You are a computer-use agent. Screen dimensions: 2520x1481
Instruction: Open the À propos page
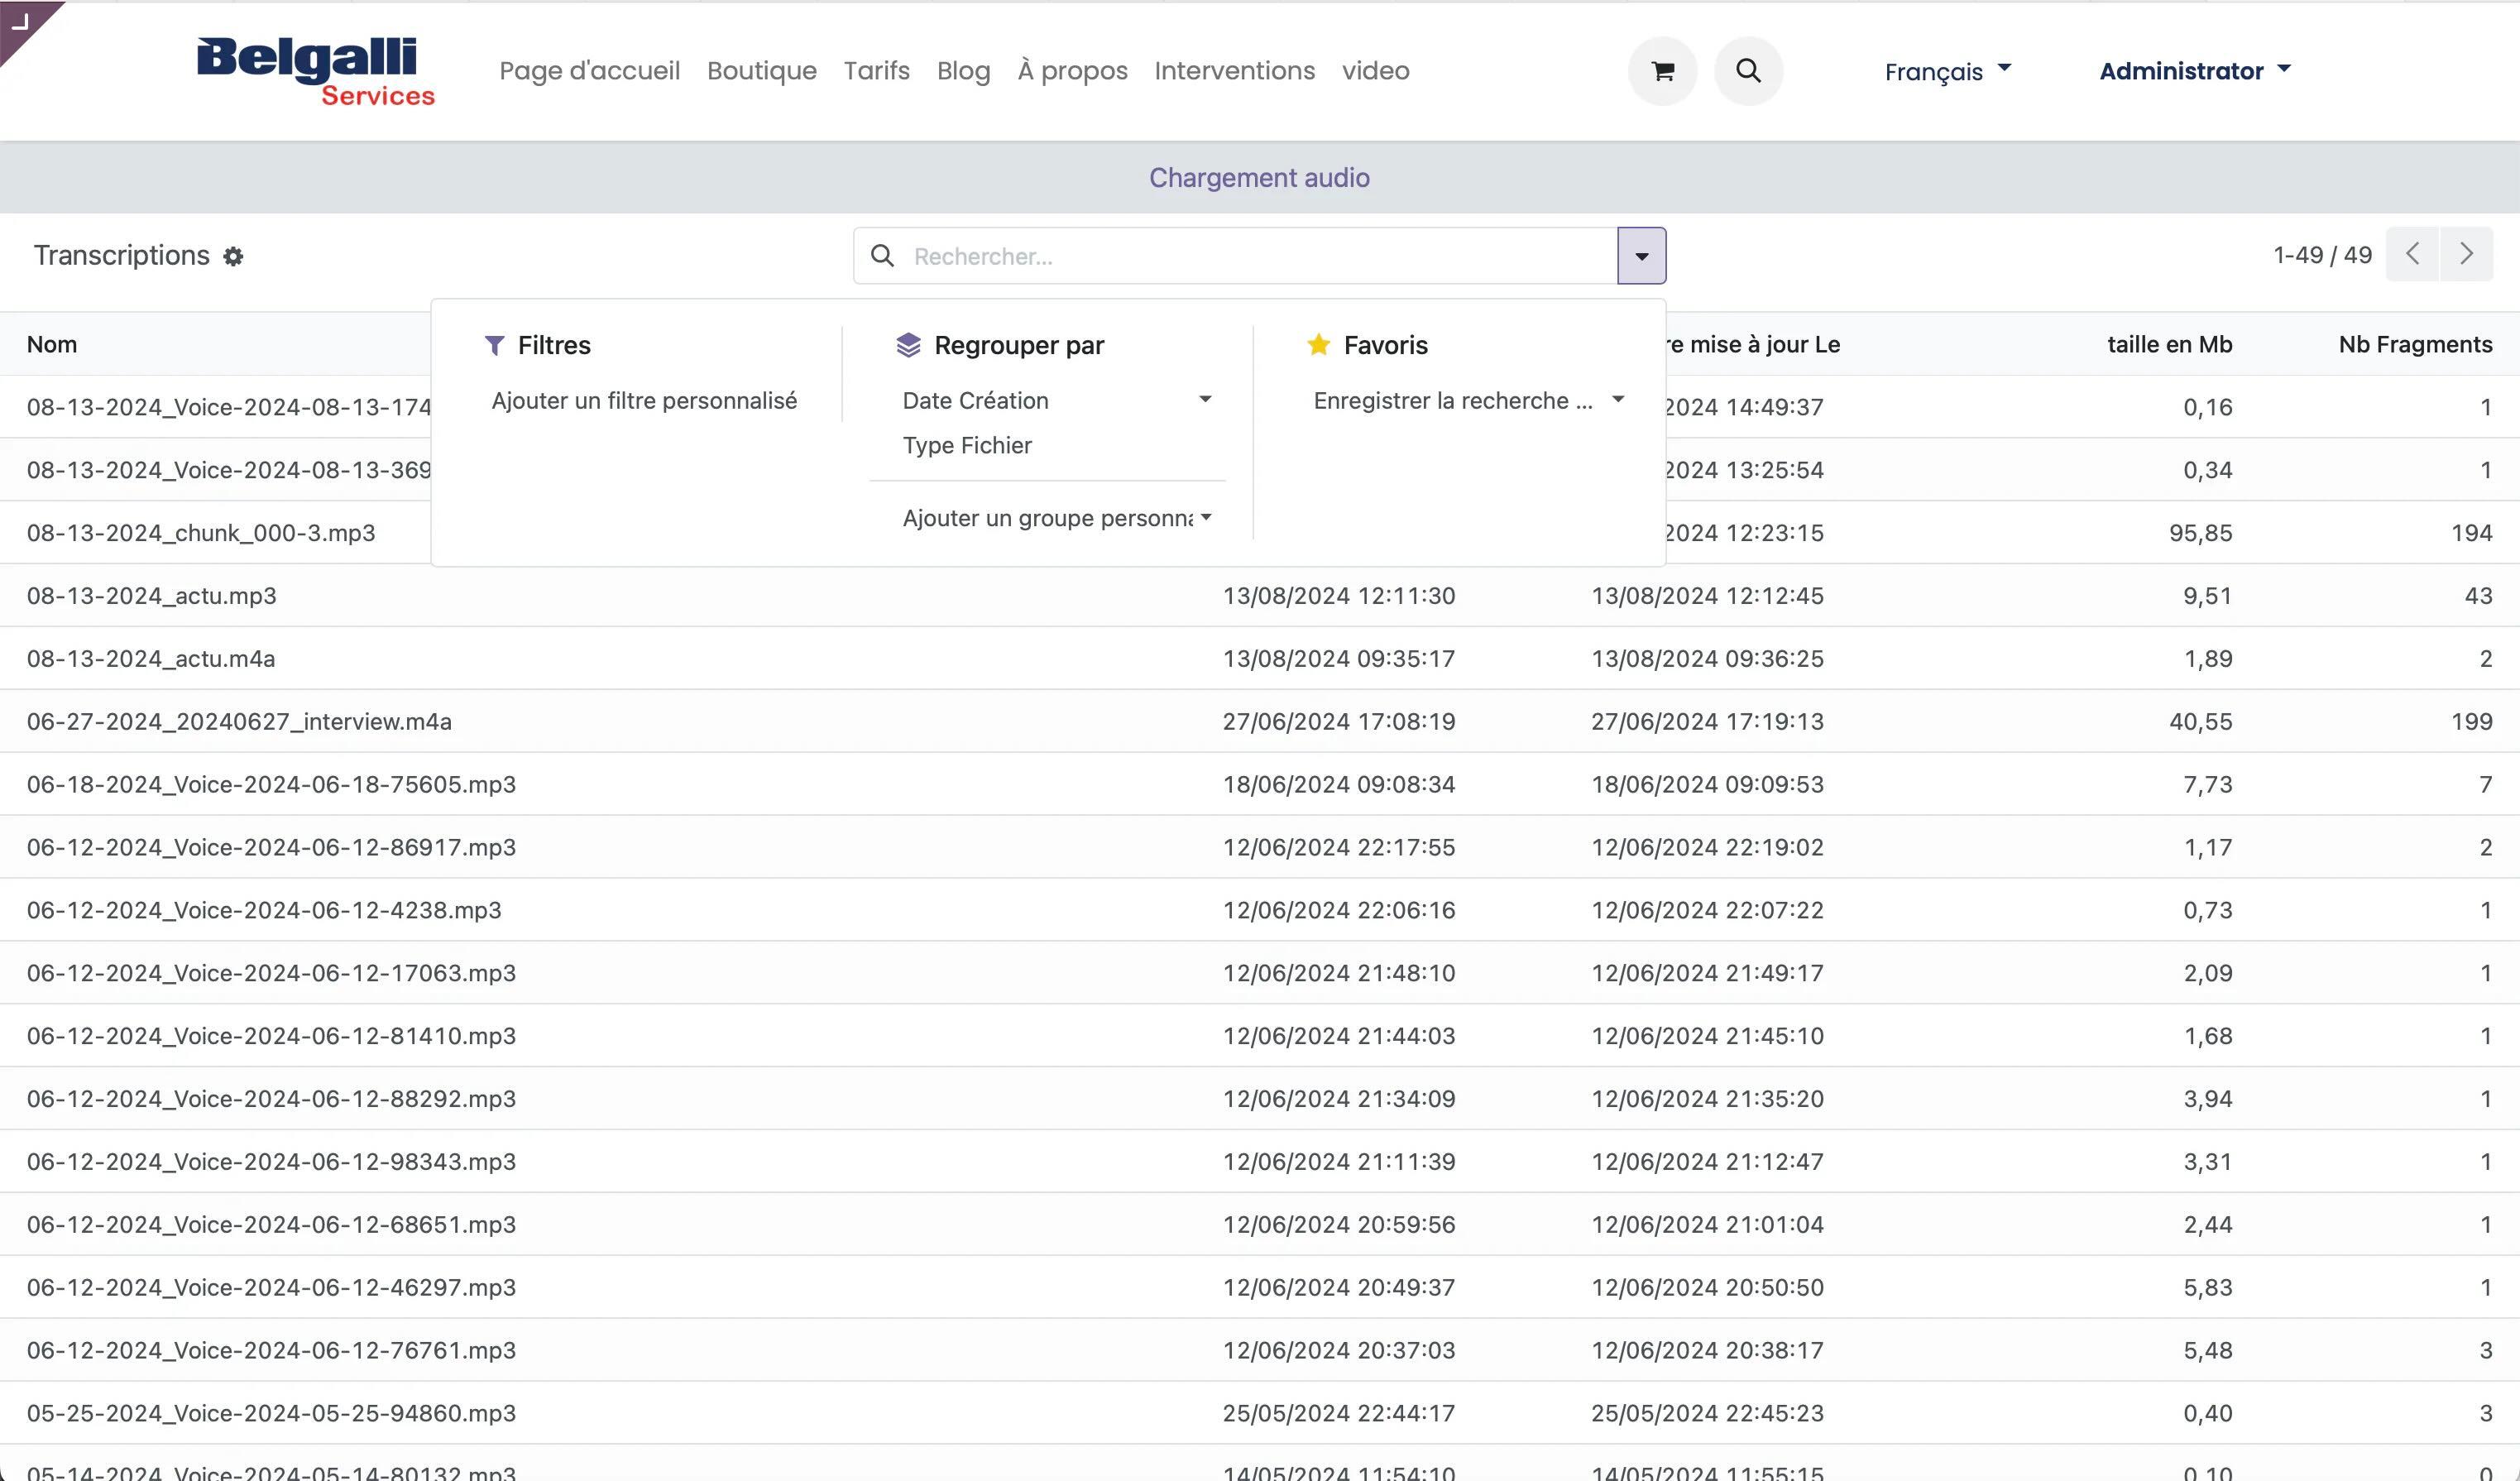point(1072,71)
